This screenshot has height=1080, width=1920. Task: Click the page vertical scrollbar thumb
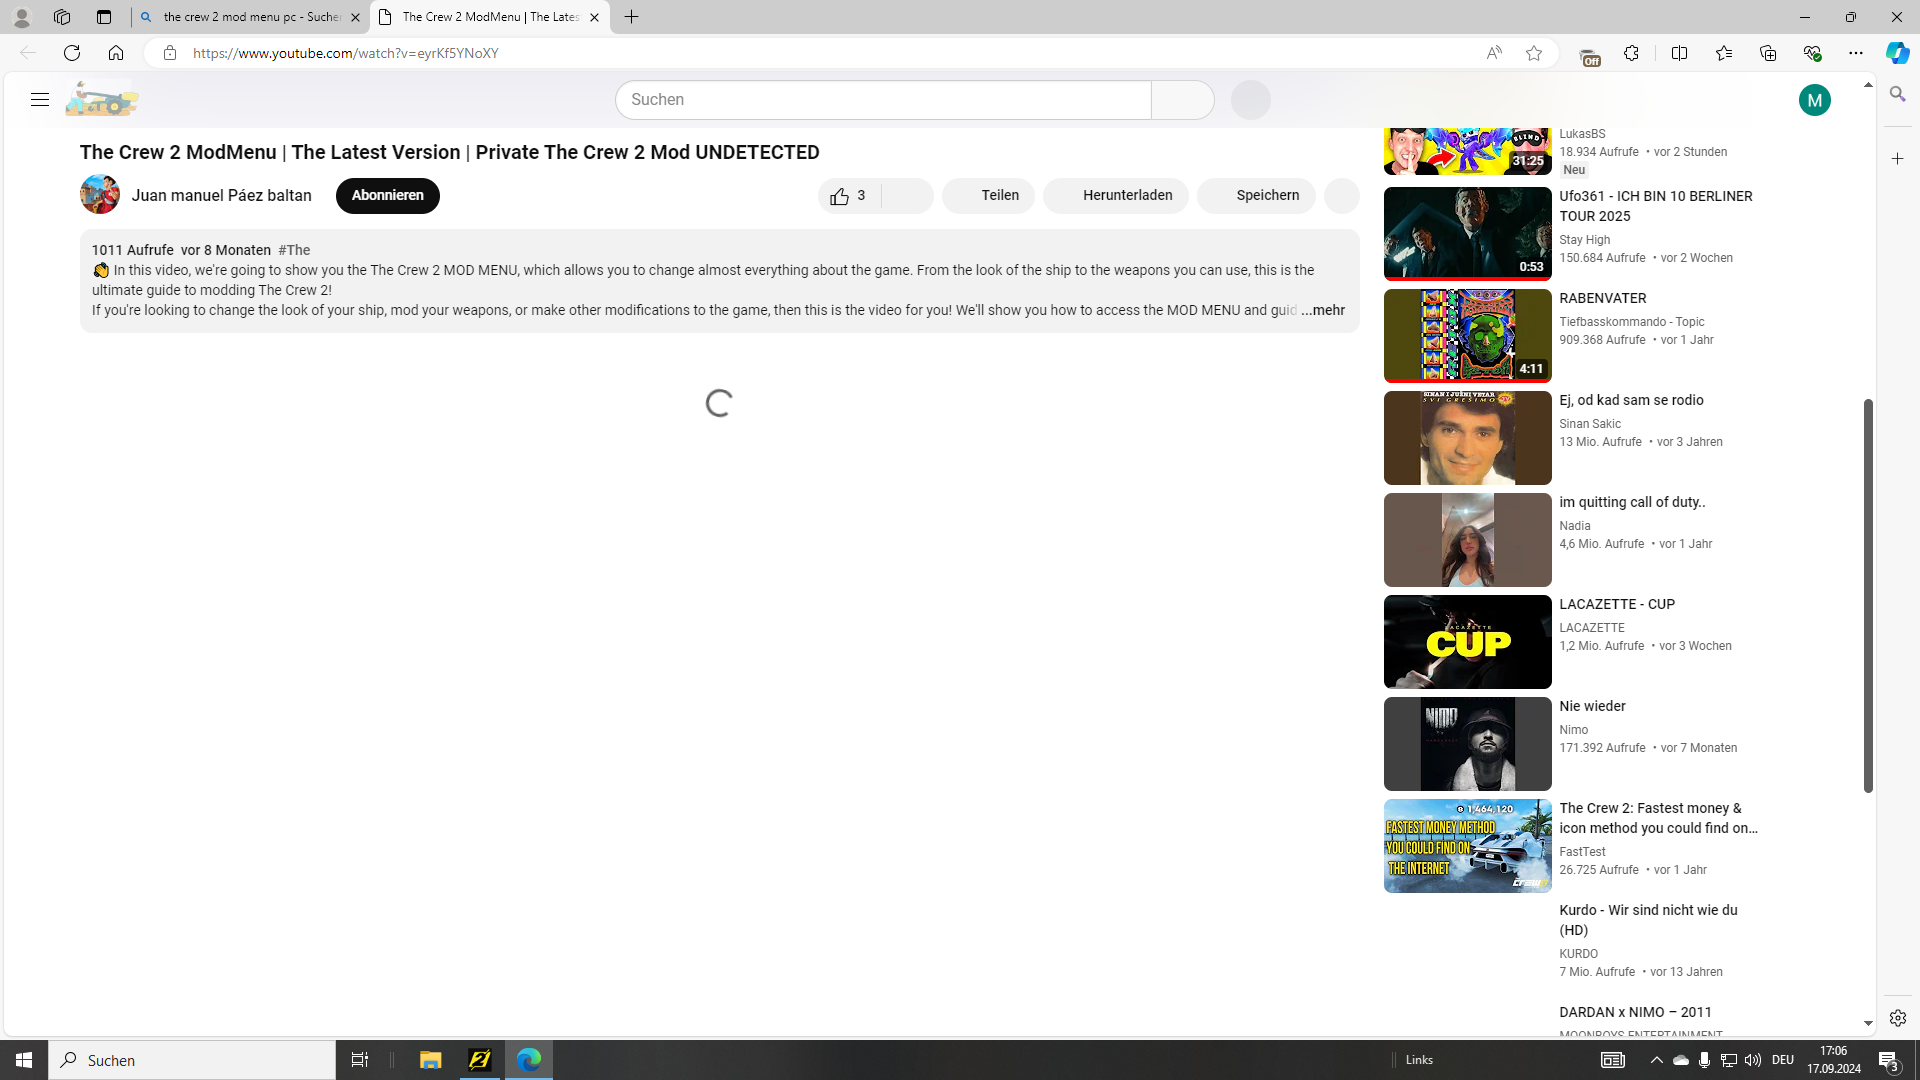(x=1868, y=595)
